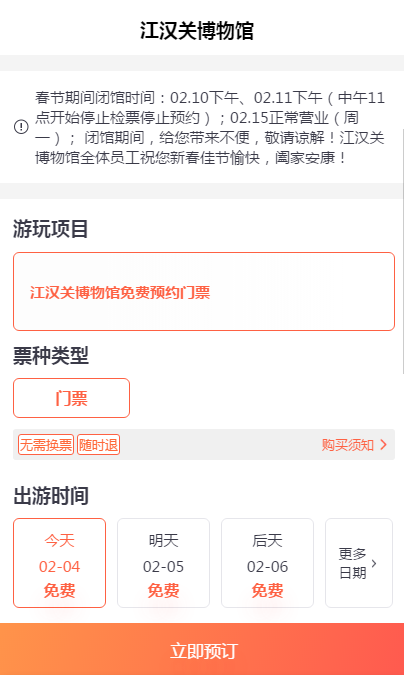Tap the exclamation info icon beside the notice

tap(21, 127)
